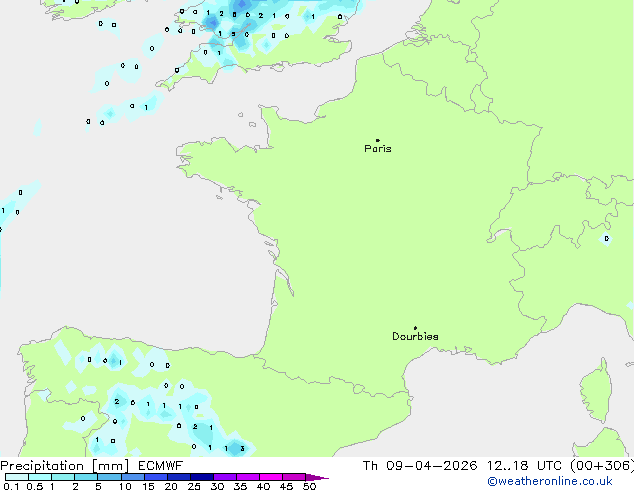Click the legend label '50'
This screenshot has width=634, height=490.
(309, 486)
